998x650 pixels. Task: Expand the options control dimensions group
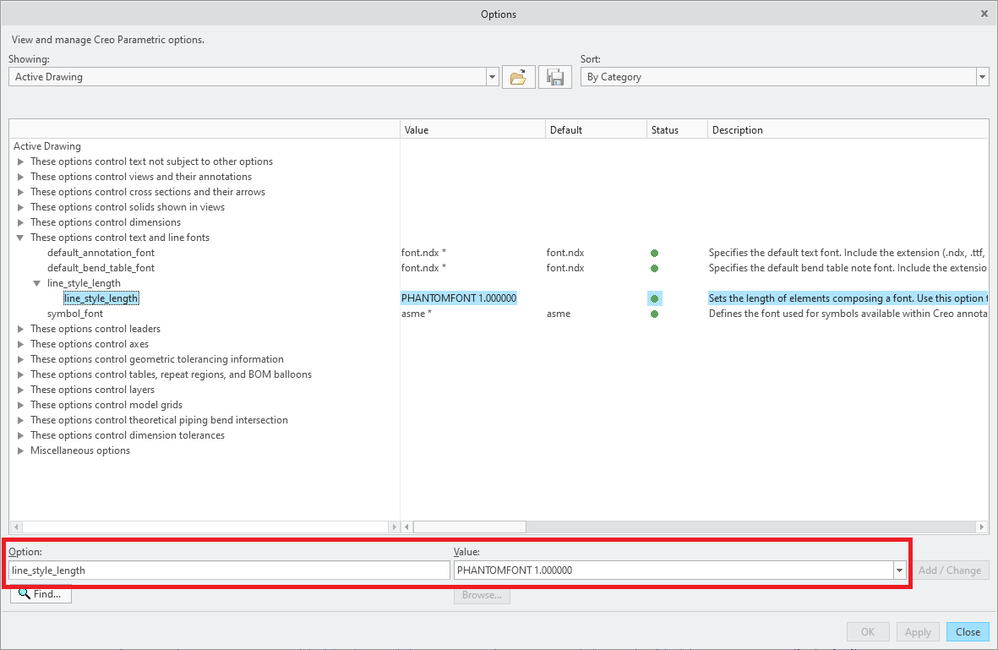[x=20, y=222]
